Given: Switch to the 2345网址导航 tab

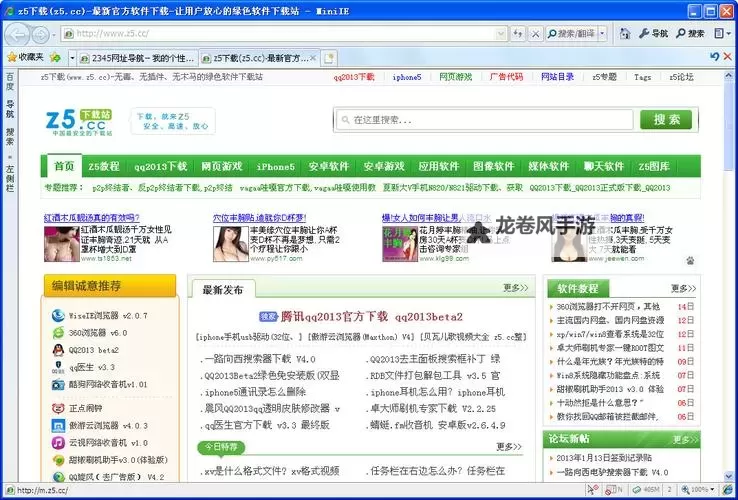Looking at the screenshot, I should pyautogui.click(x=137, y=58).
